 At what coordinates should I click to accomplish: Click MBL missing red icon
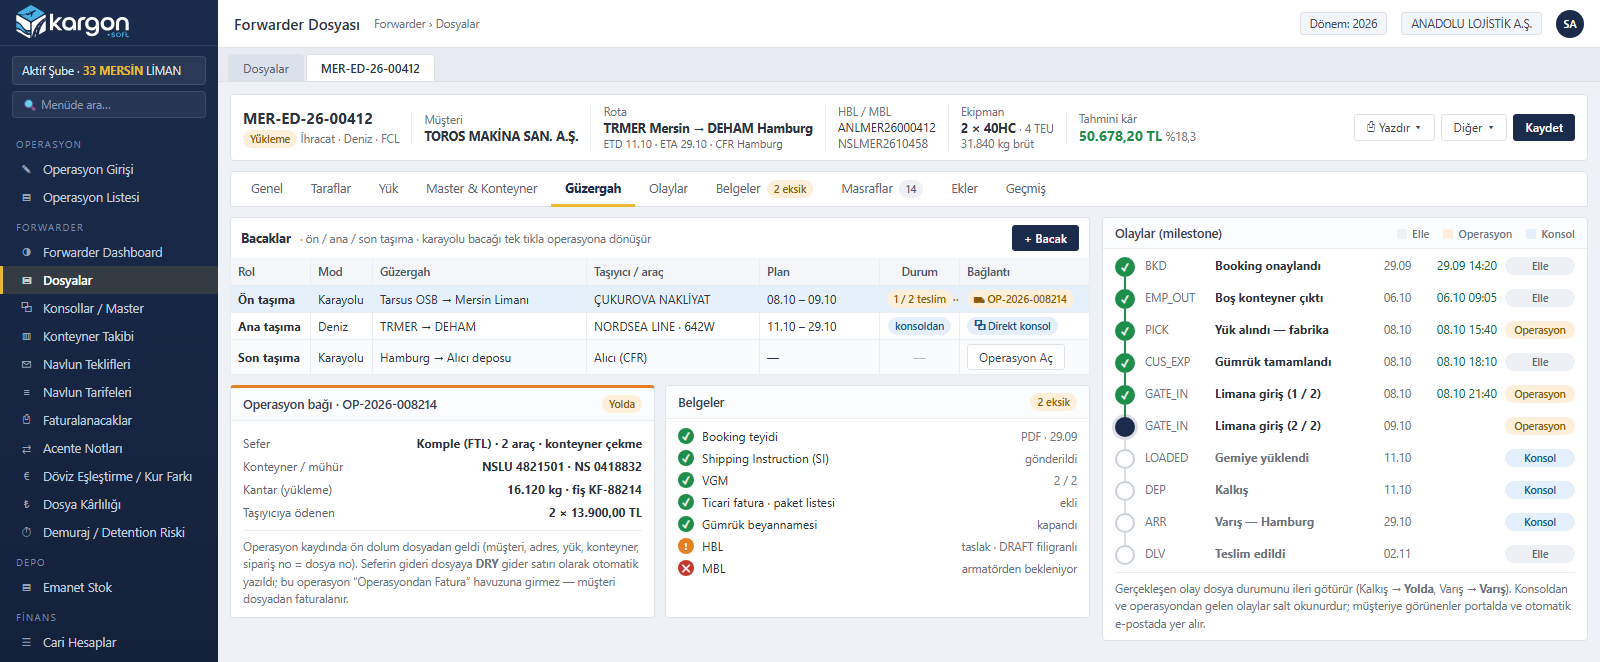tap(686, 568)
